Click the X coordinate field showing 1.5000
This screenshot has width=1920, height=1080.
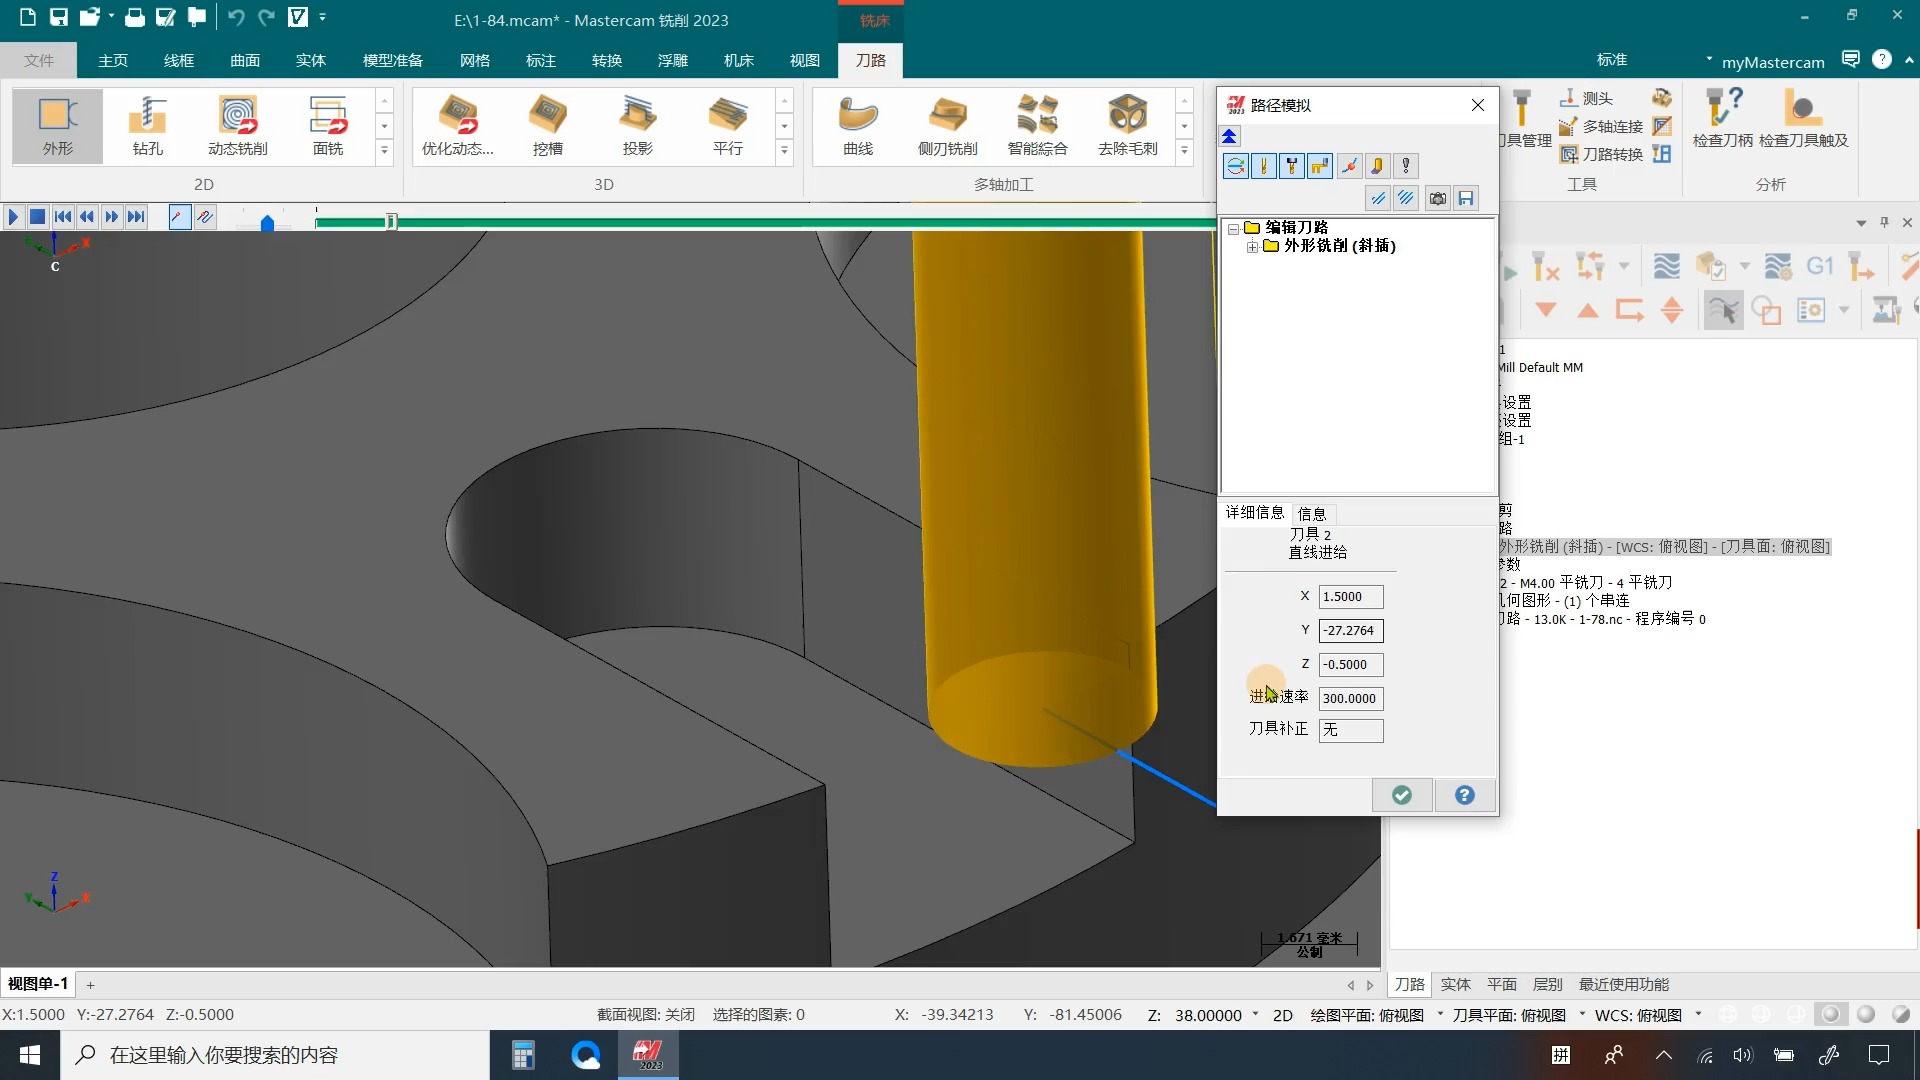(1351, 597)
